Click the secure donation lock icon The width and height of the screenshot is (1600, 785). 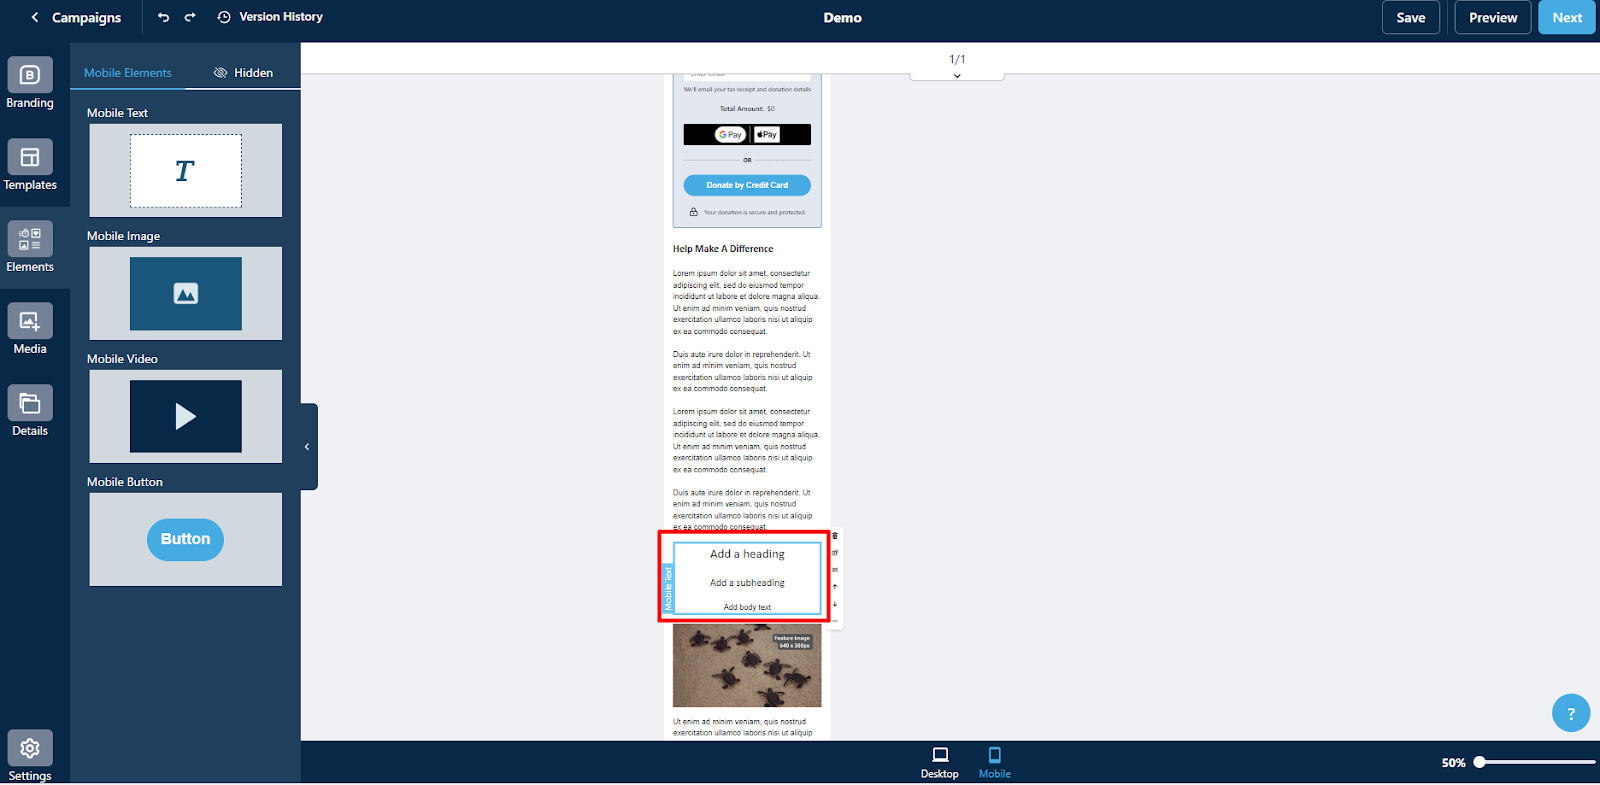point(693,212)
